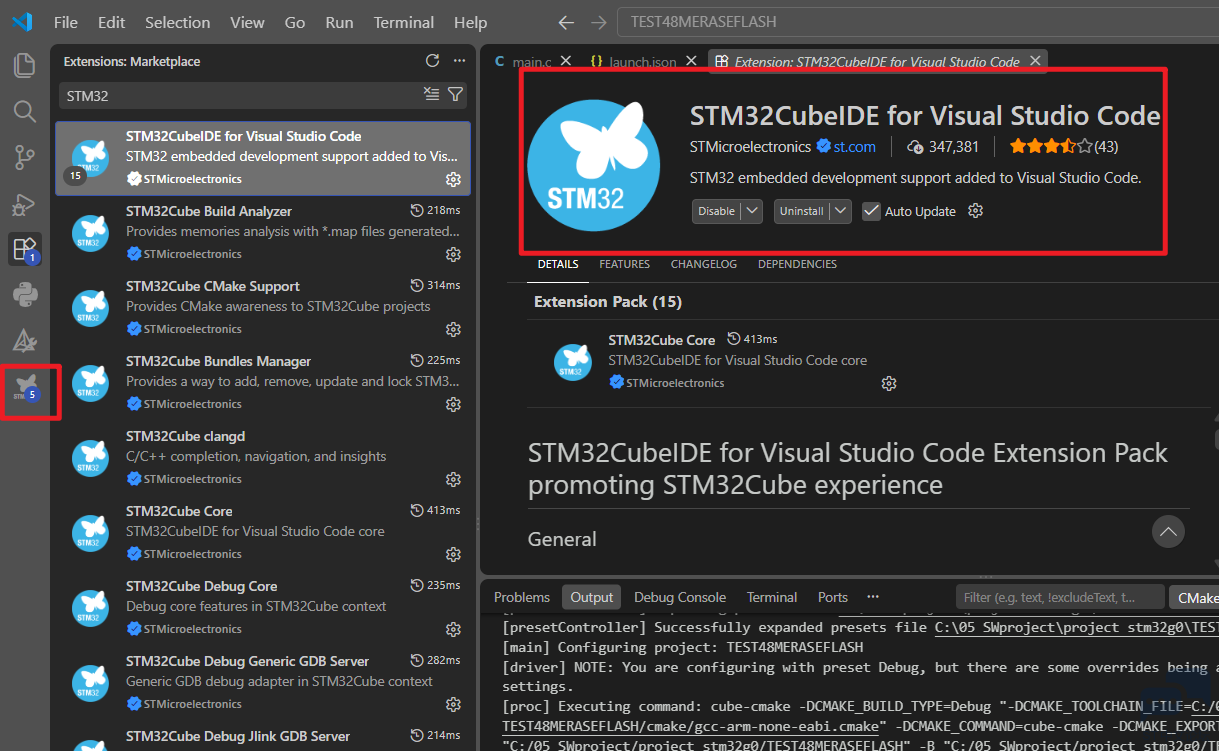Open the Selection menu
This screenshot has height=751, width=1219.
(x=178, y=22)
